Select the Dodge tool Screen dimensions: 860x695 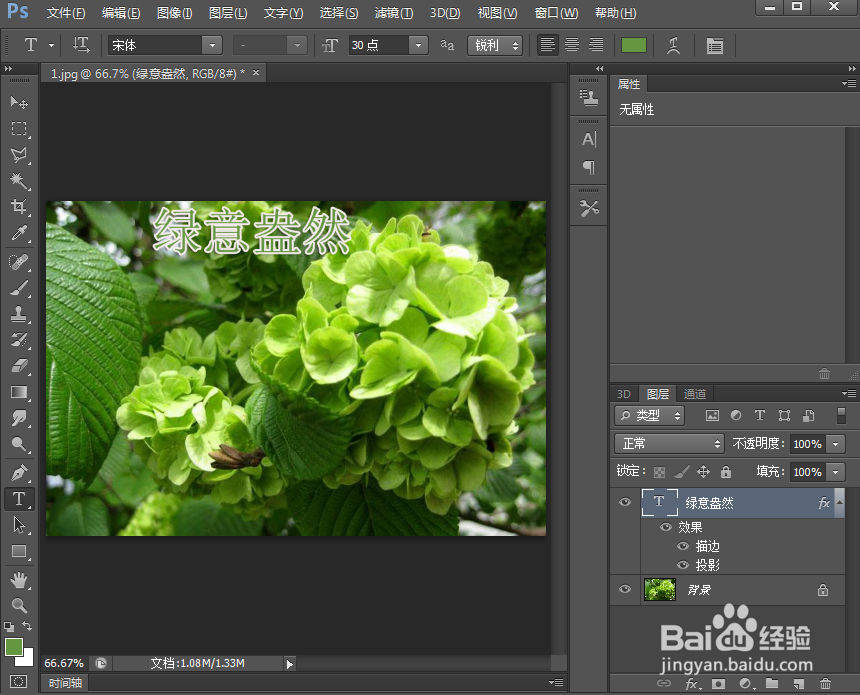(19, 444)
